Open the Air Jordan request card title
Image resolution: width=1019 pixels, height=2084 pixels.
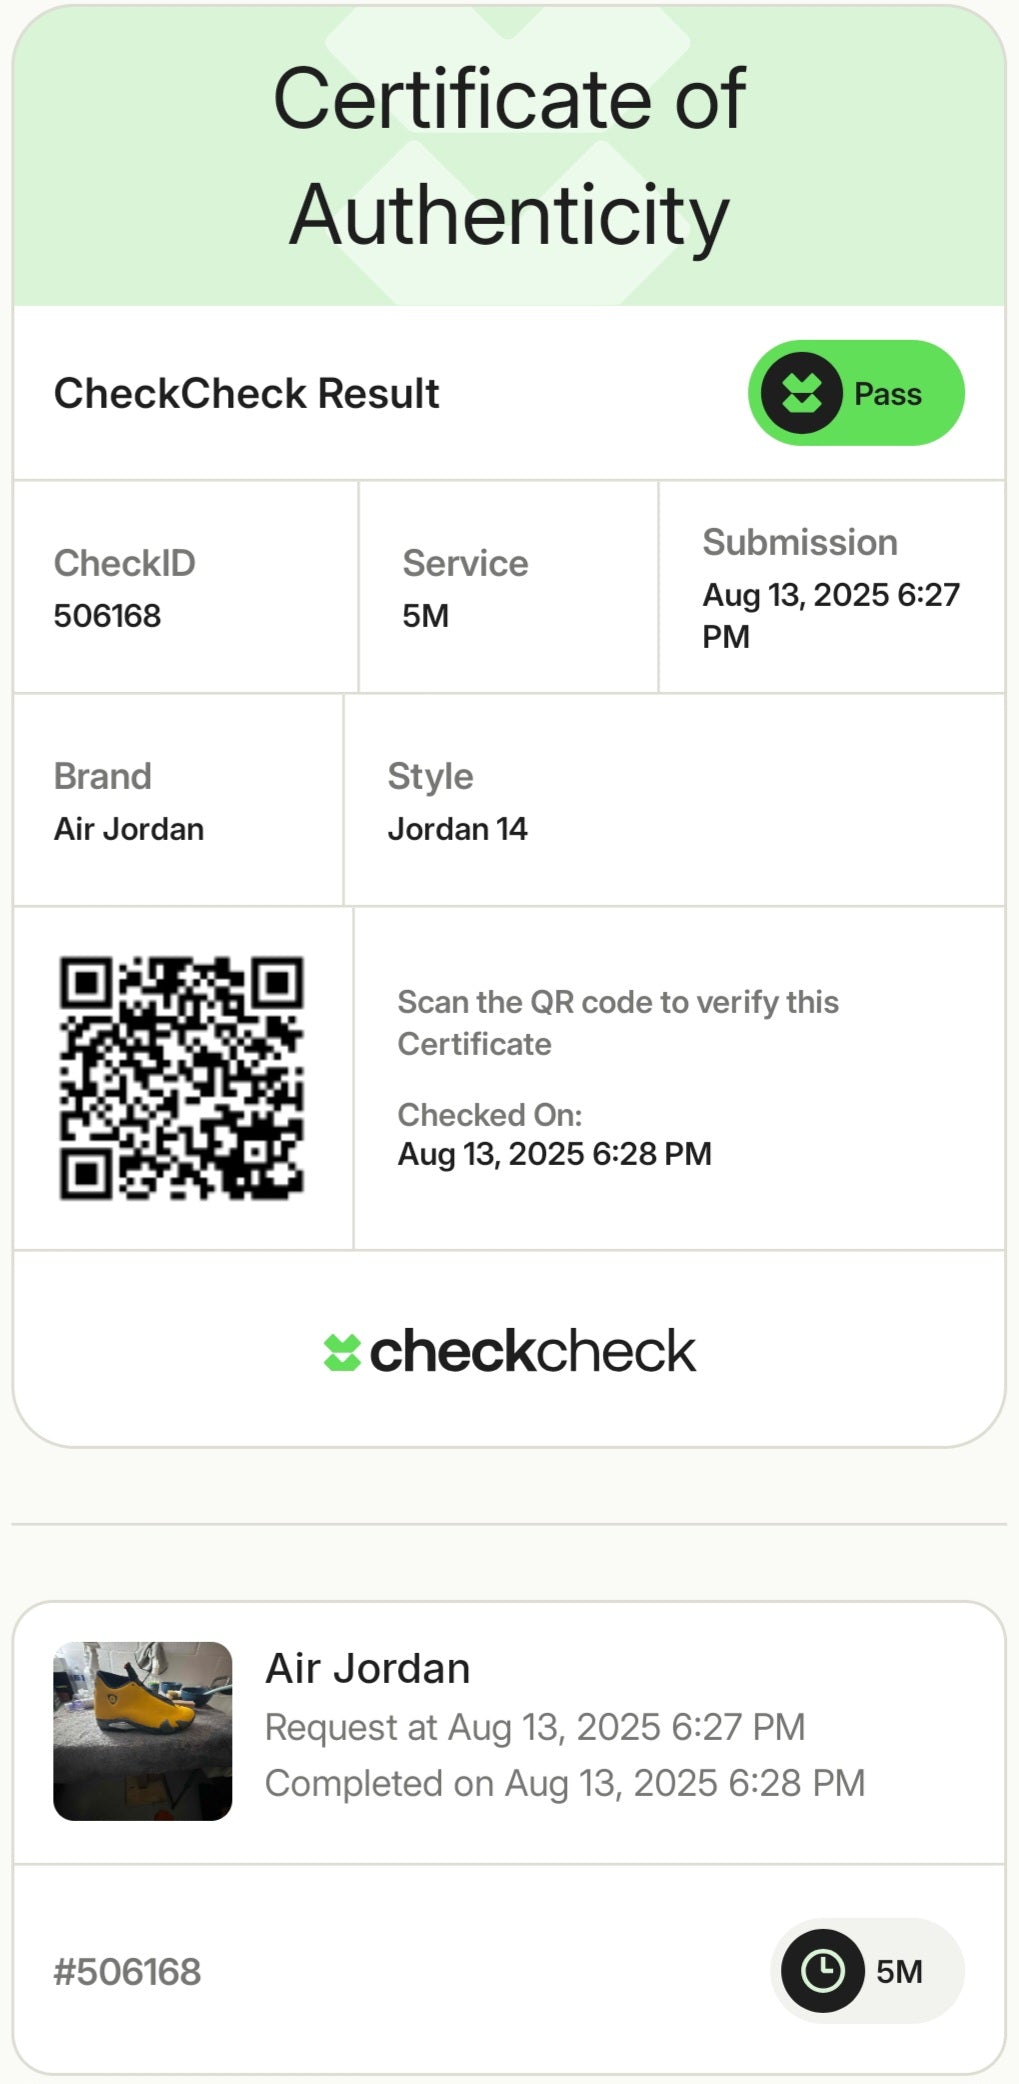(x=367, y=1668)
